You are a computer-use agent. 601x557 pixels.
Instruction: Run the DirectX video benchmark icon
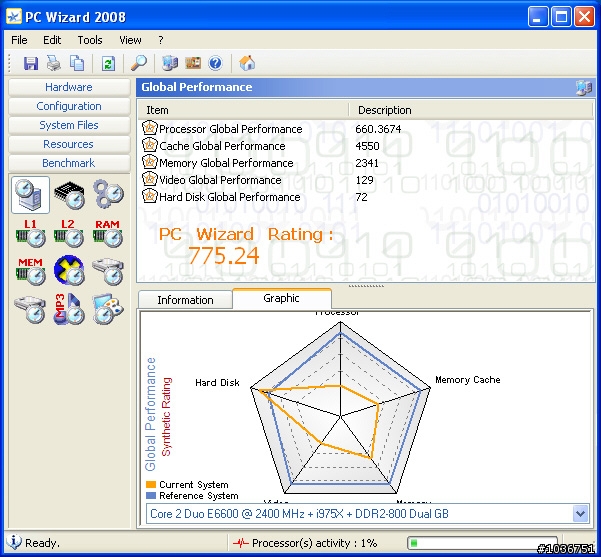tap(69, 271)
